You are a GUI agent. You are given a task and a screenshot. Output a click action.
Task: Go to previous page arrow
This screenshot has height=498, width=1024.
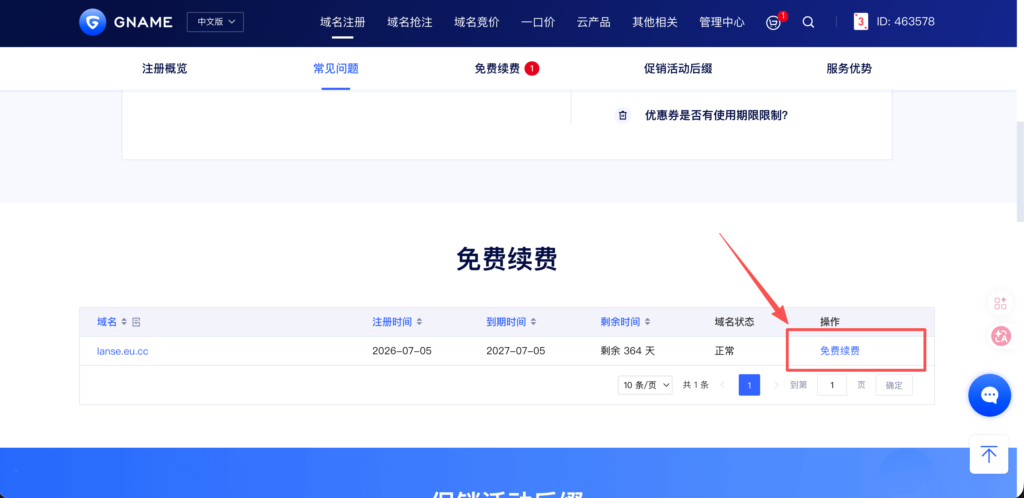click(722, 385)
